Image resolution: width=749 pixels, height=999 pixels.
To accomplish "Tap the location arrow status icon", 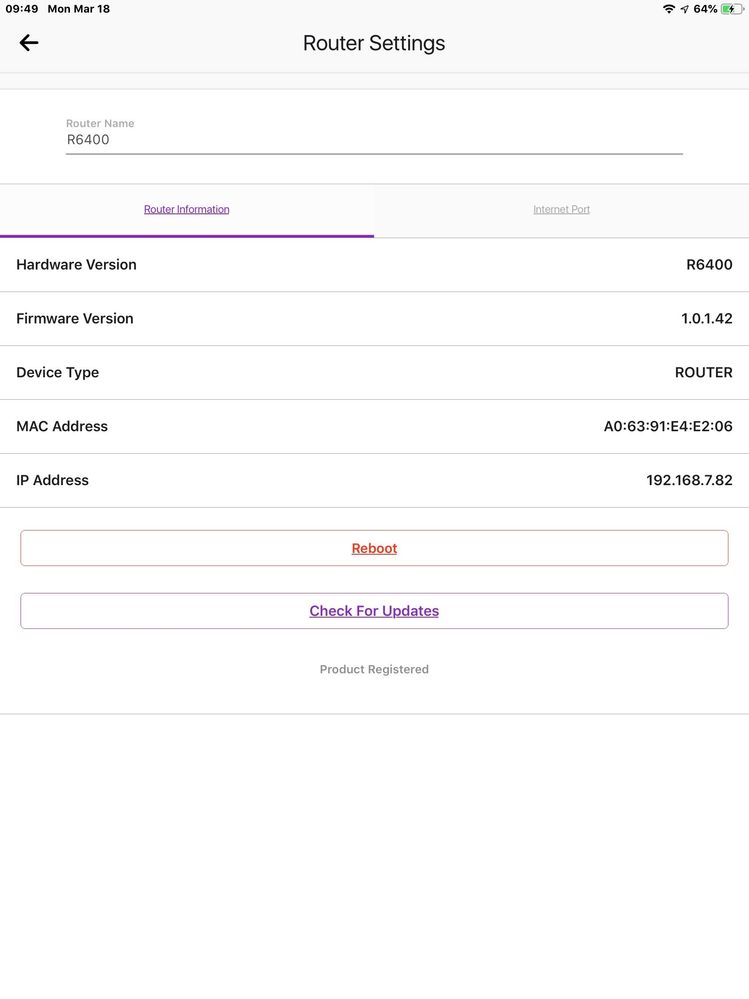I will click(685, 9).
